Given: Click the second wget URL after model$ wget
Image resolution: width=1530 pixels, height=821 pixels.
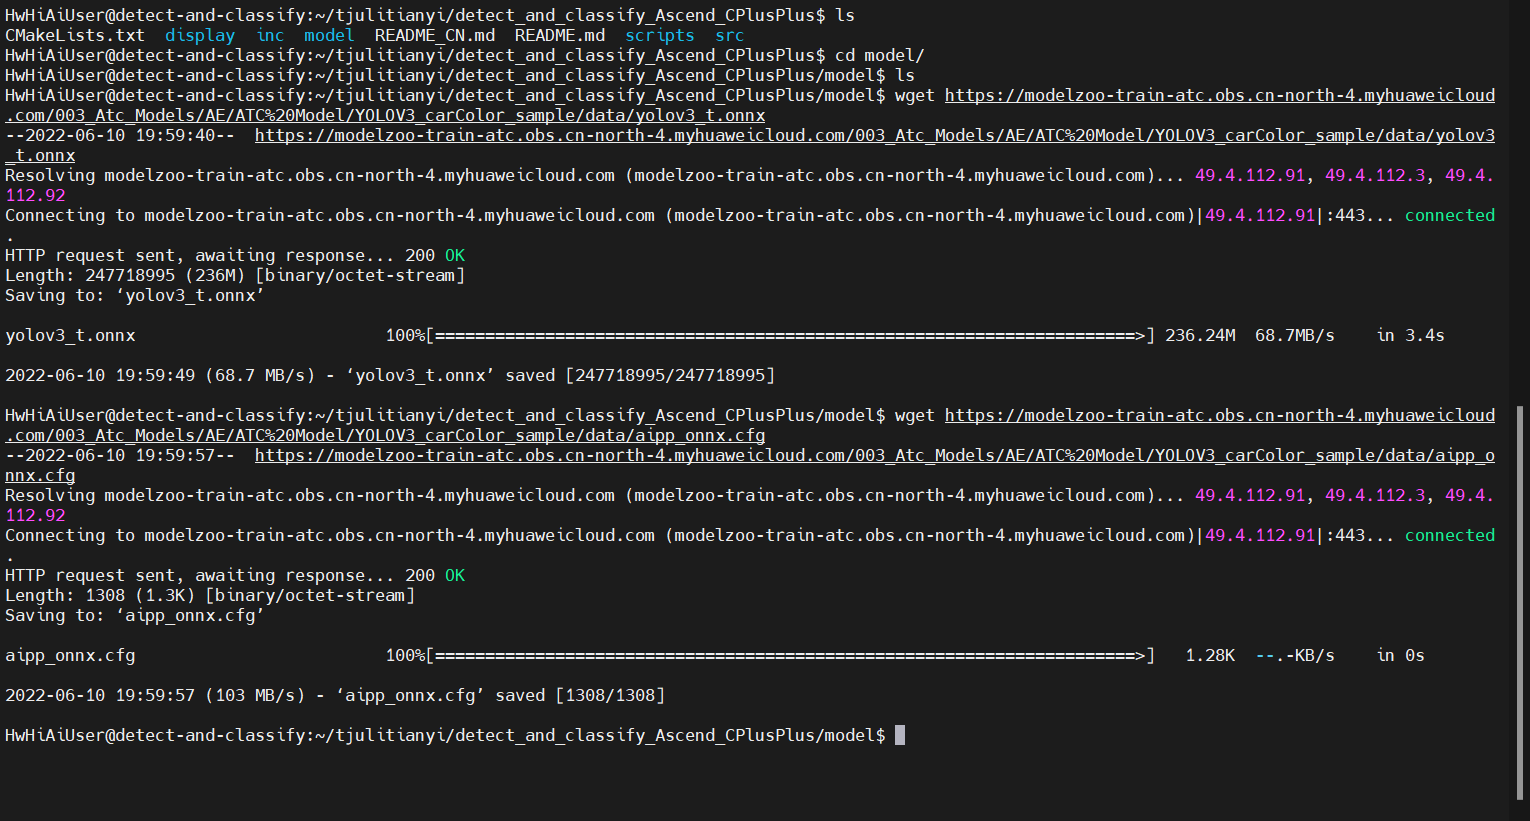Looking at the screenshot, I should [x=1220, y=416].
